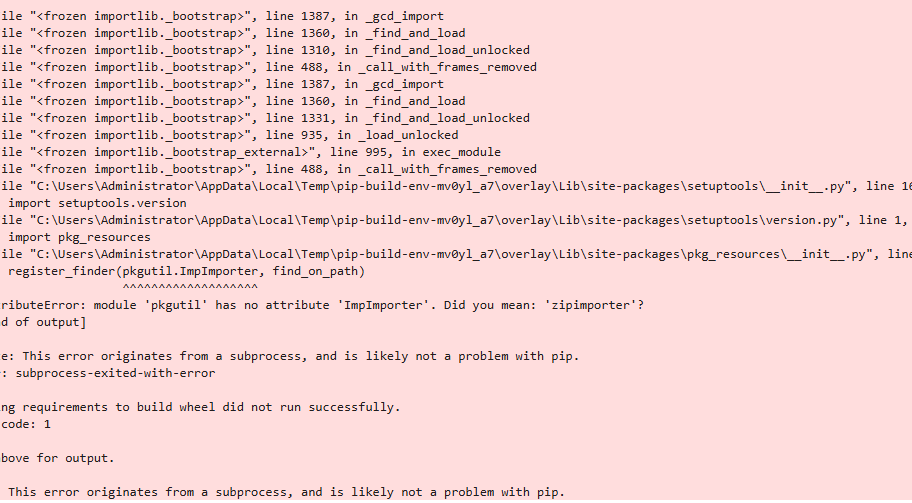
Task: Click the setuptools\version.py file path line
Action: pos(456,220)
